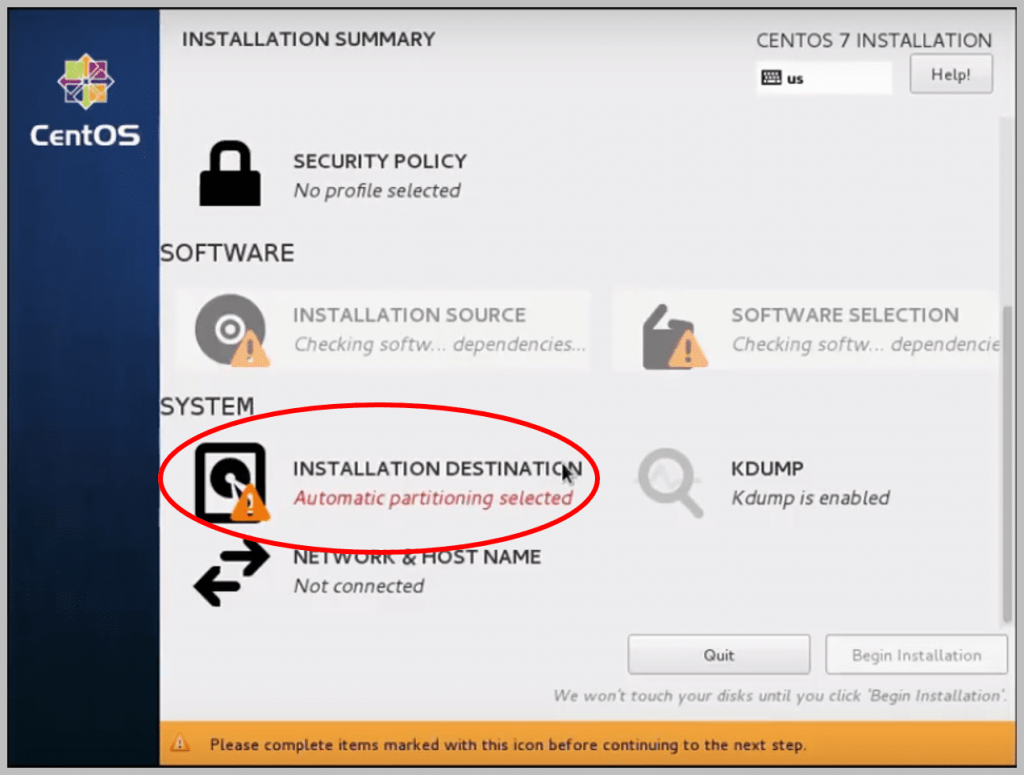Click the Help! button

(x=951, y=74)
